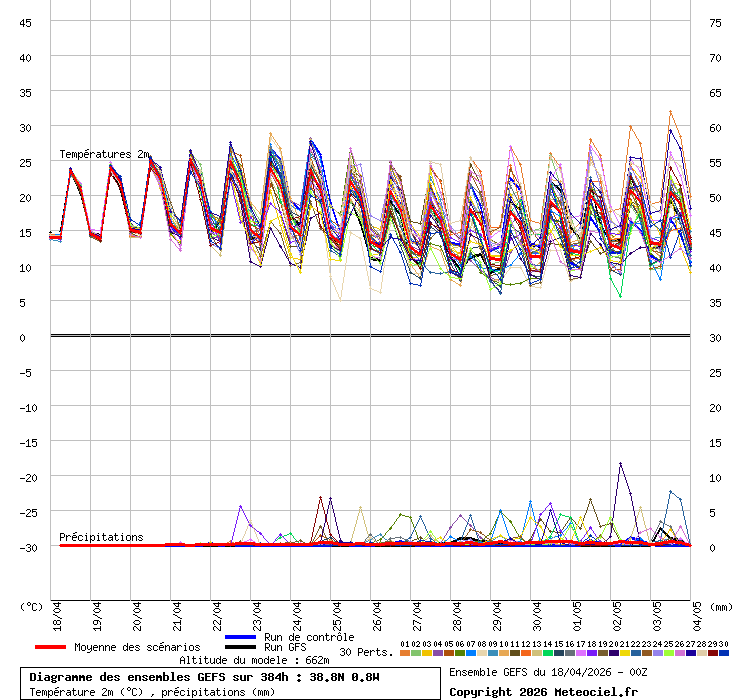
Task: Click the 30 Perts. legend label
Action: tap(366, 652)
